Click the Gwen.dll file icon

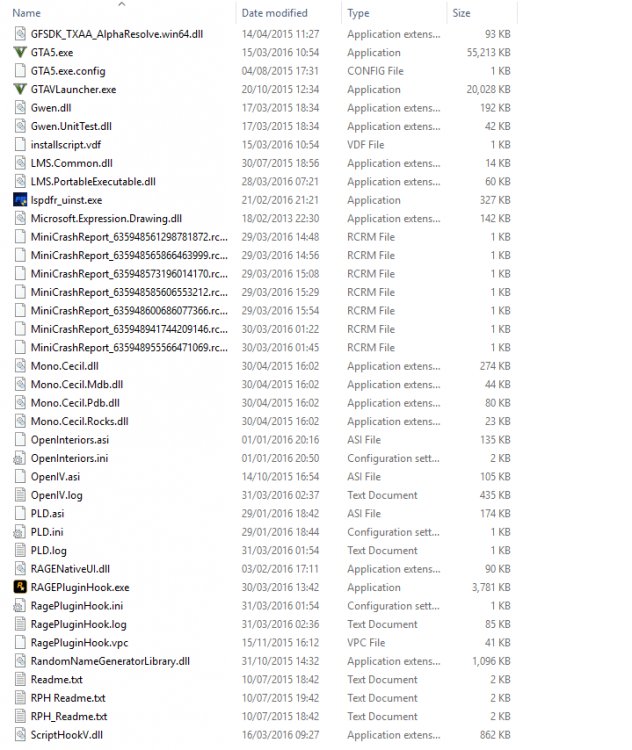[20, 107]
